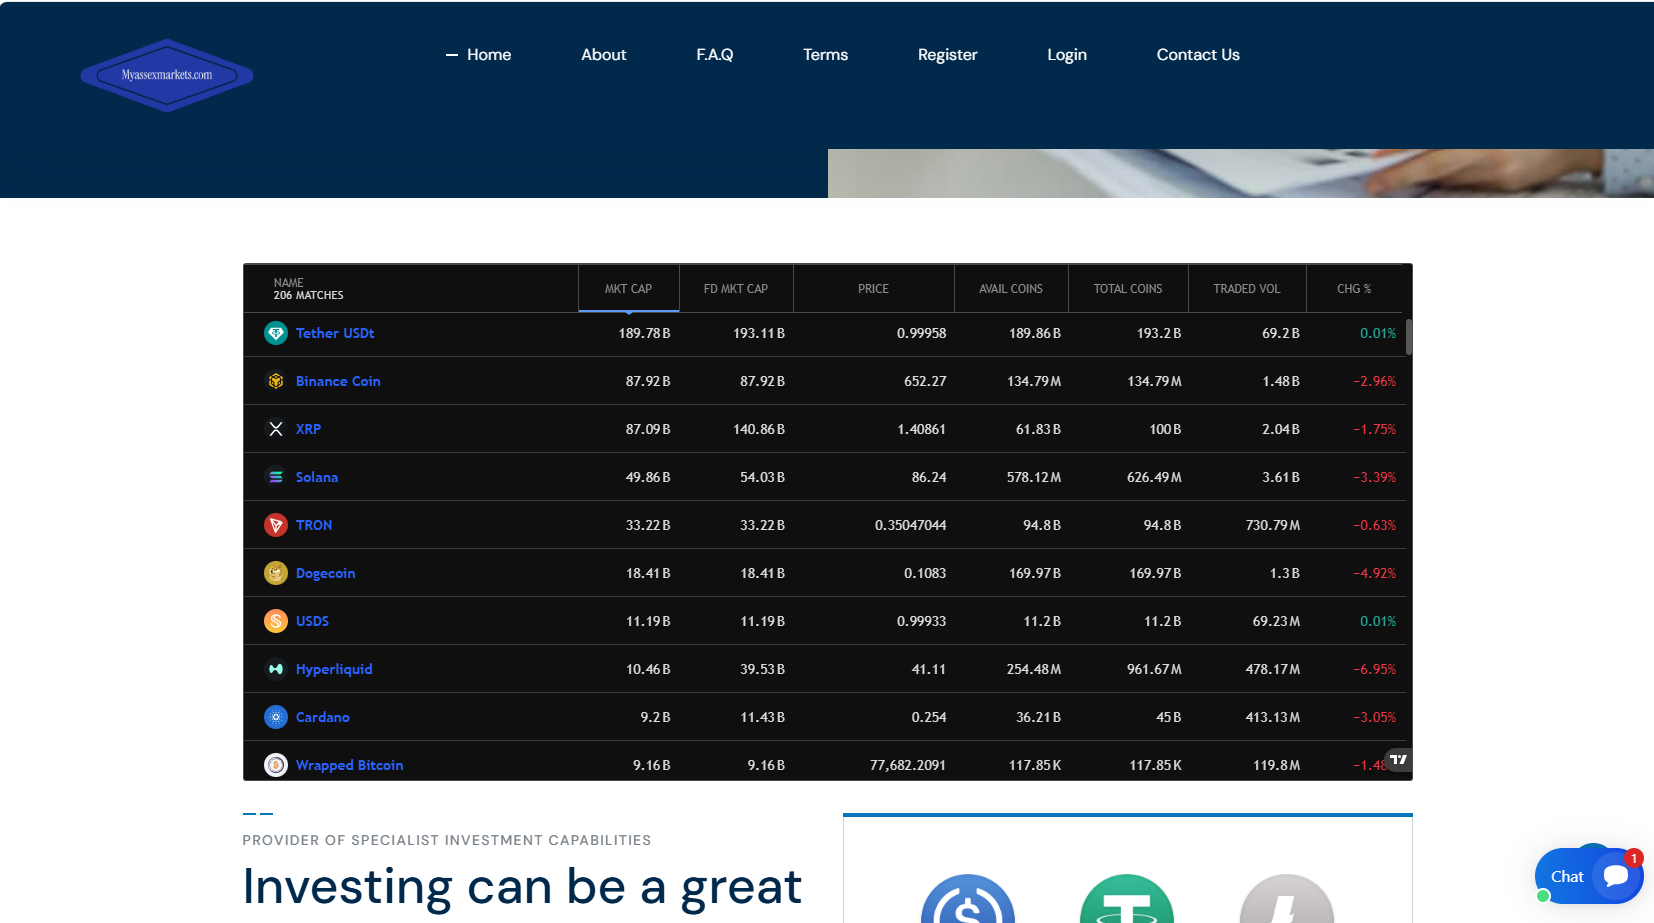Image resolution: width=1654 pixels, height=923 pixels.
Task: Click the XRP change value −1.75%
Action: [1375, 429]
